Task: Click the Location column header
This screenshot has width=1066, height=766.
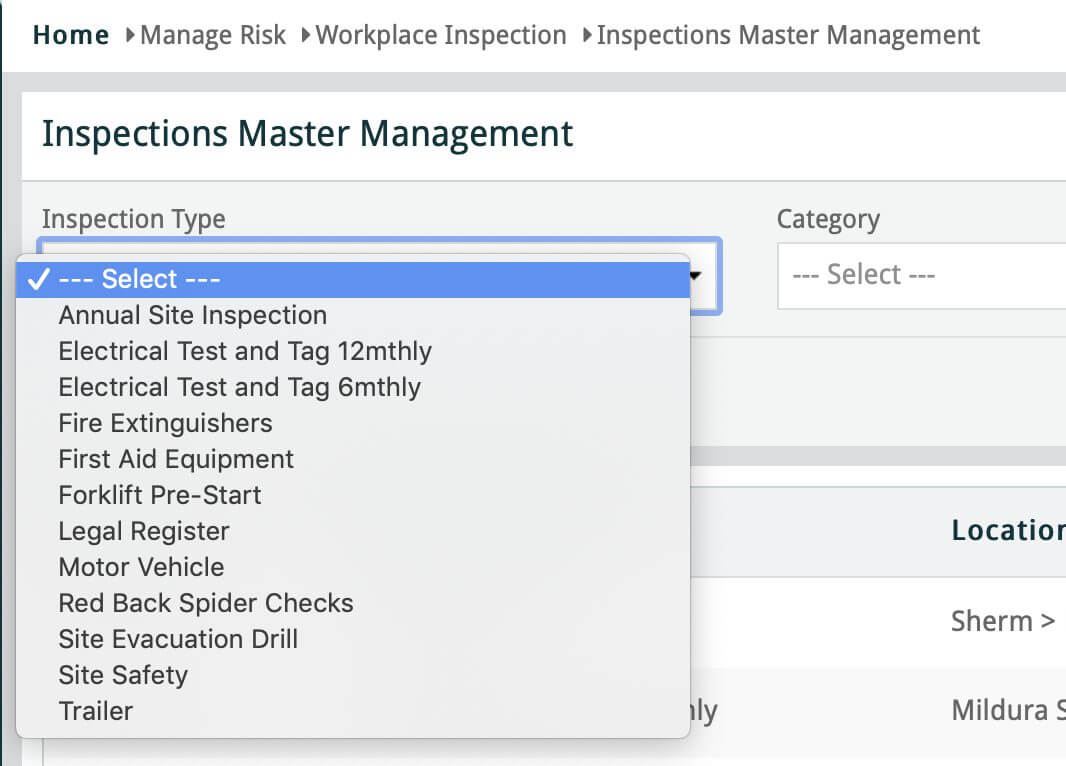Action: coord(1007,530)
